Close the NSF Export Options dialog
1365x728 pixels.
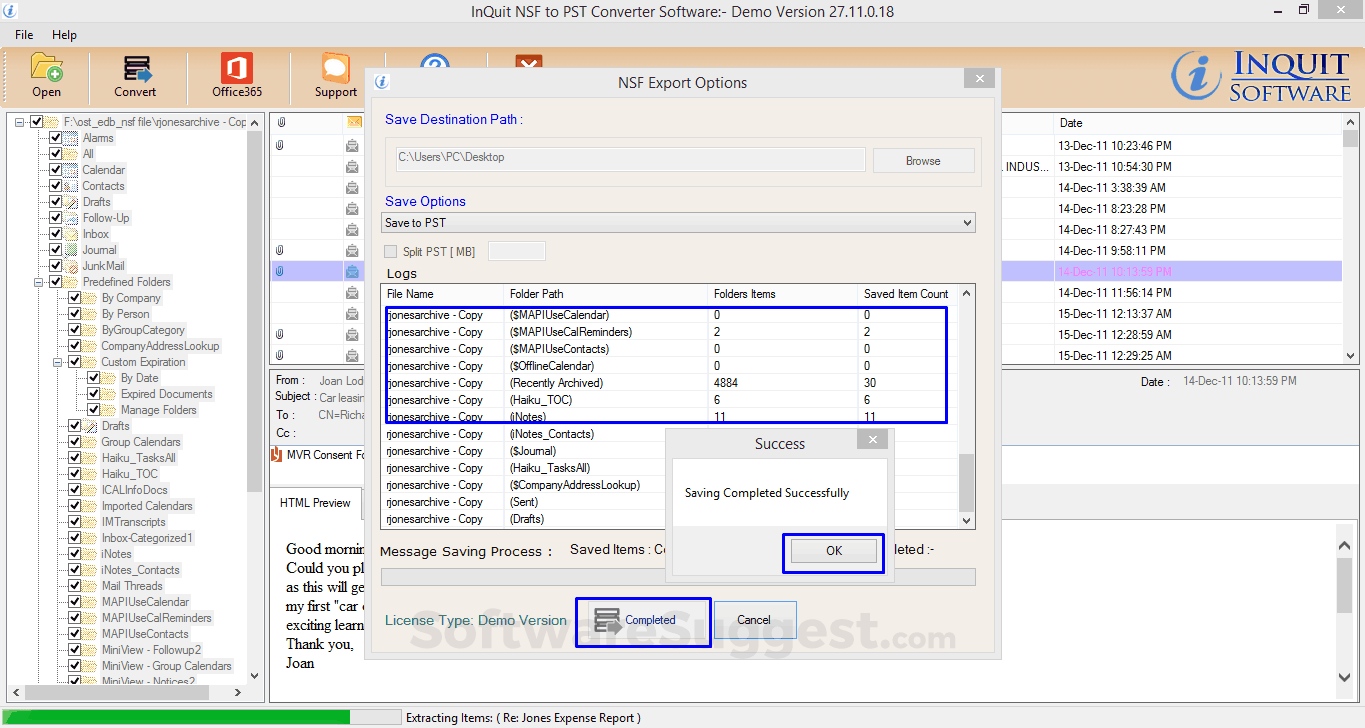[x=980, y=79]
